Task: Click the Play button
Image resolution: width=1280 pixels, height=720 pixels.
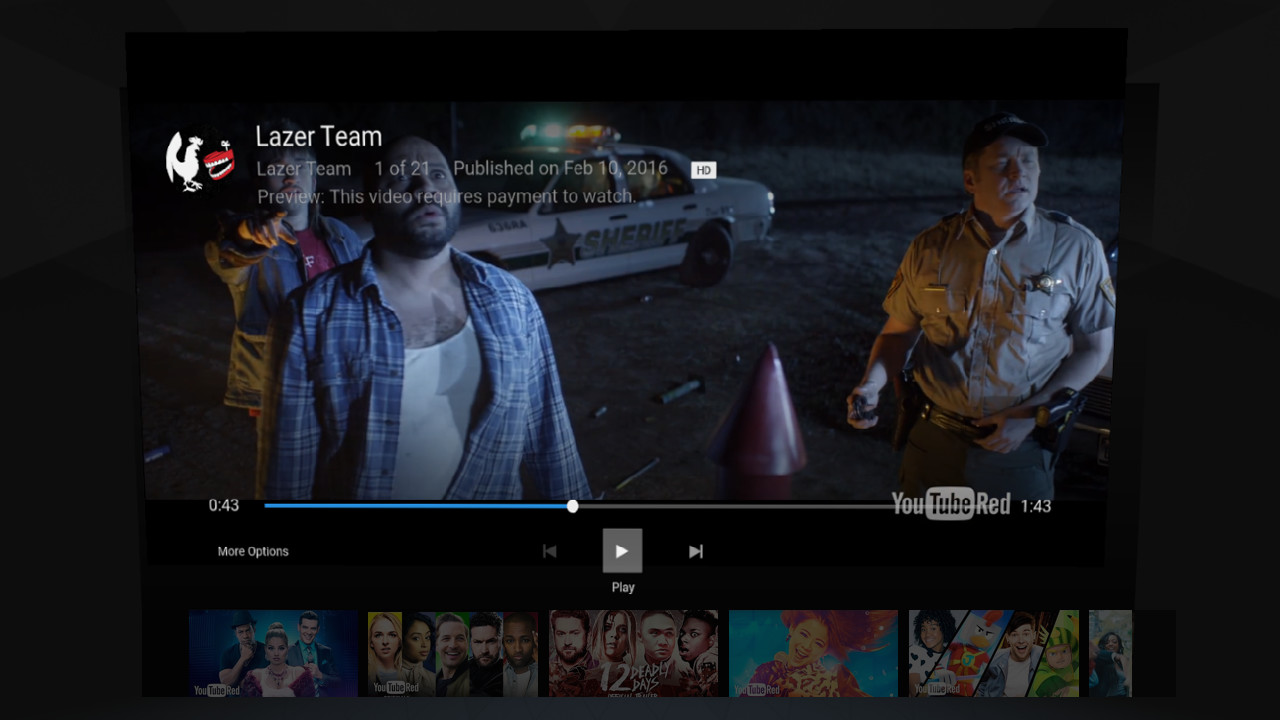Action: 622,551
